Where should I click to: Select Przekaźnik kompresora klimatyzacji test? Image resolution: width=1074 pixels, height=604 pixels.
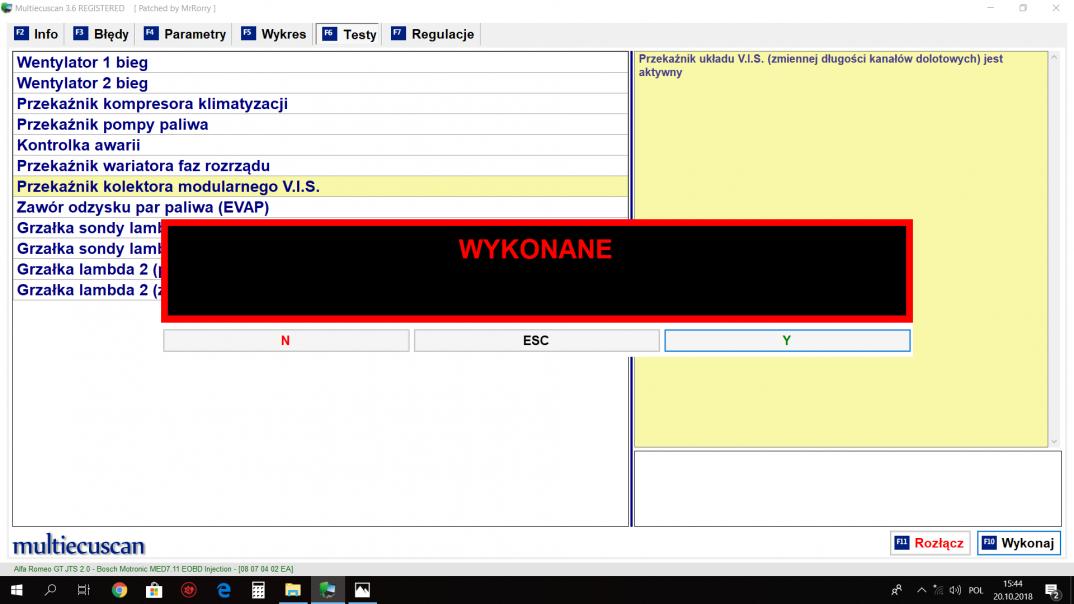[320, 103]
